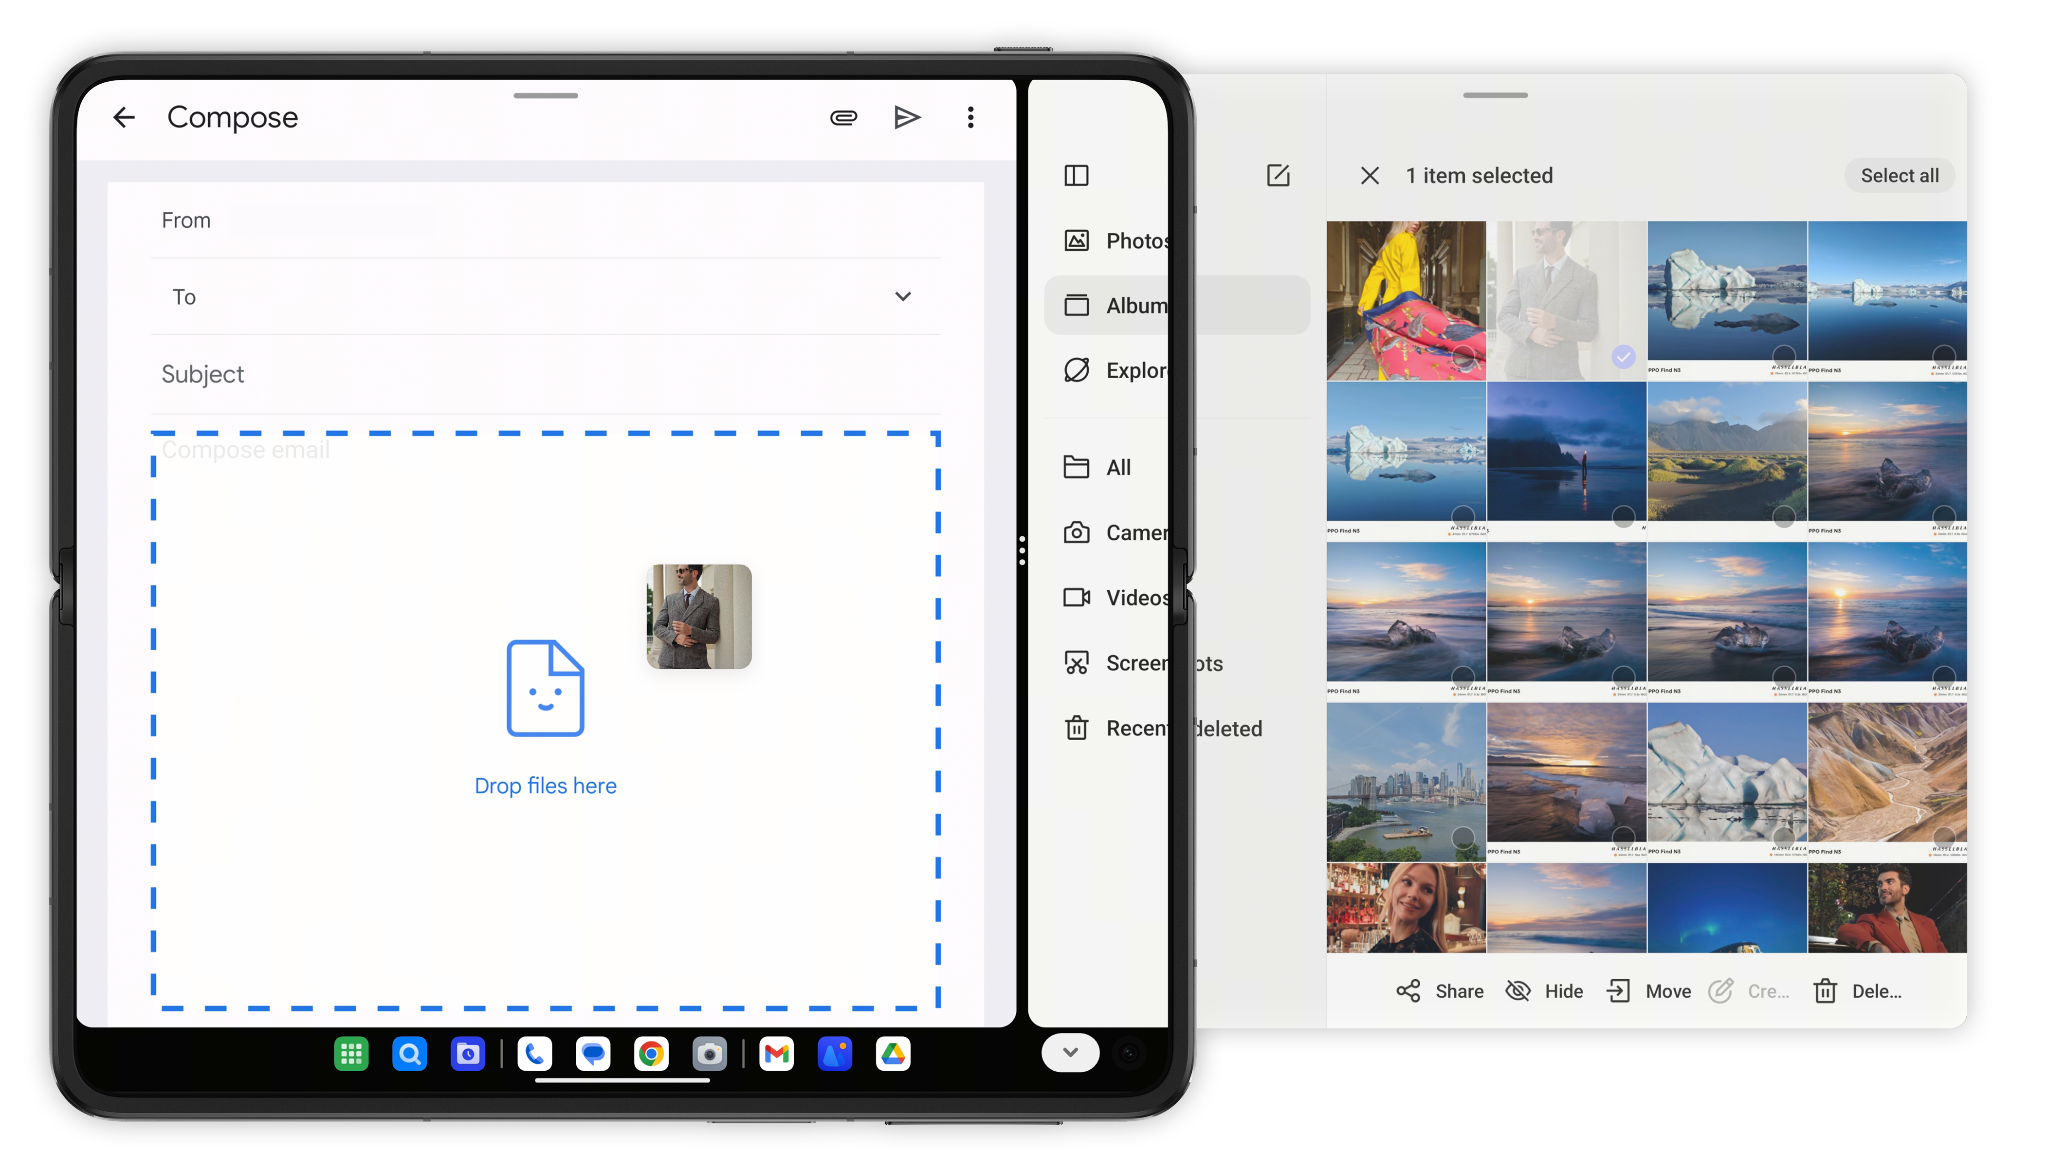Hide the selected photo
Viewport: 2048px width, 1166px height.
click(x=1545, y=991)
